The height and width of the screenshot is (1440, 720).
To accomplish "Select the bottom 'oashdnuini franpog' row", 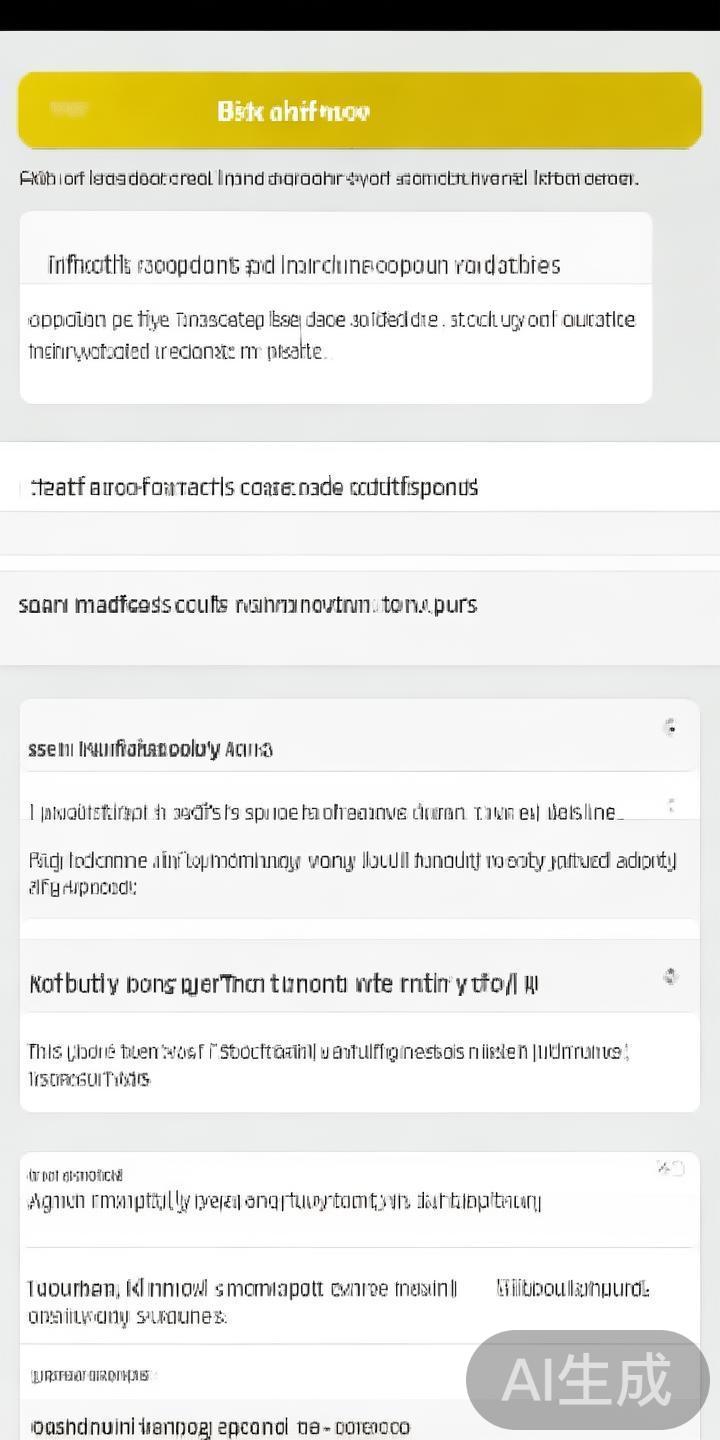I will [220, 1426].
